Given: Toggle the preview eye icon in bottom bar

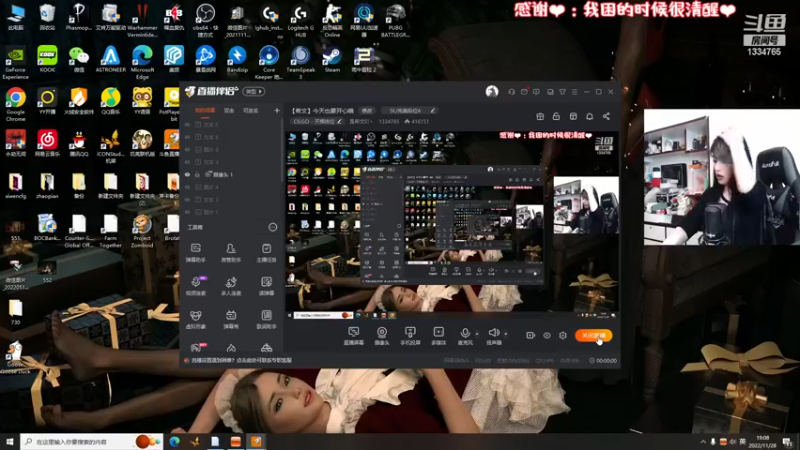Looking at the screenshot, I should [546, 335].
